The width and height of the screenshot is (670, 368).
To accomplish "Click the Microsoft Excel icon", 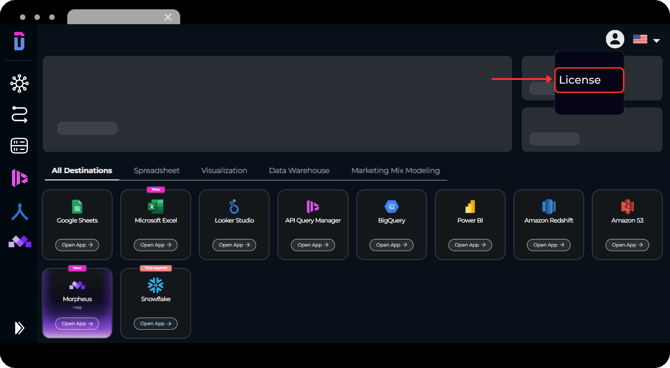I will 156,207.
